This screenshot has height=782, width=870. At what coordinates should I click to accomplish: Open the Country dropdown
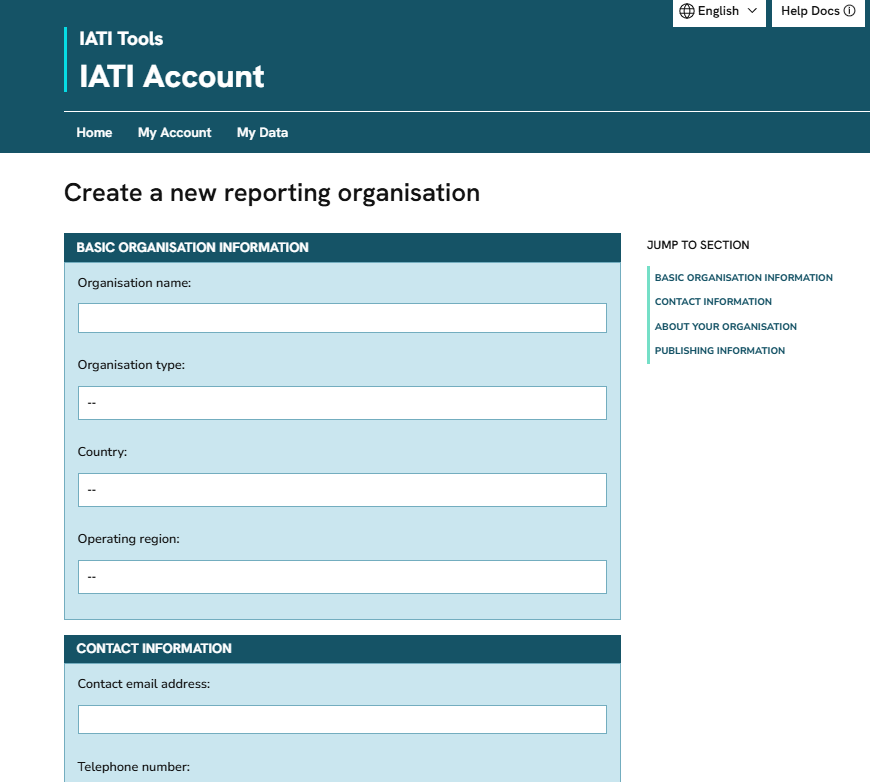(x=342, y=490)
